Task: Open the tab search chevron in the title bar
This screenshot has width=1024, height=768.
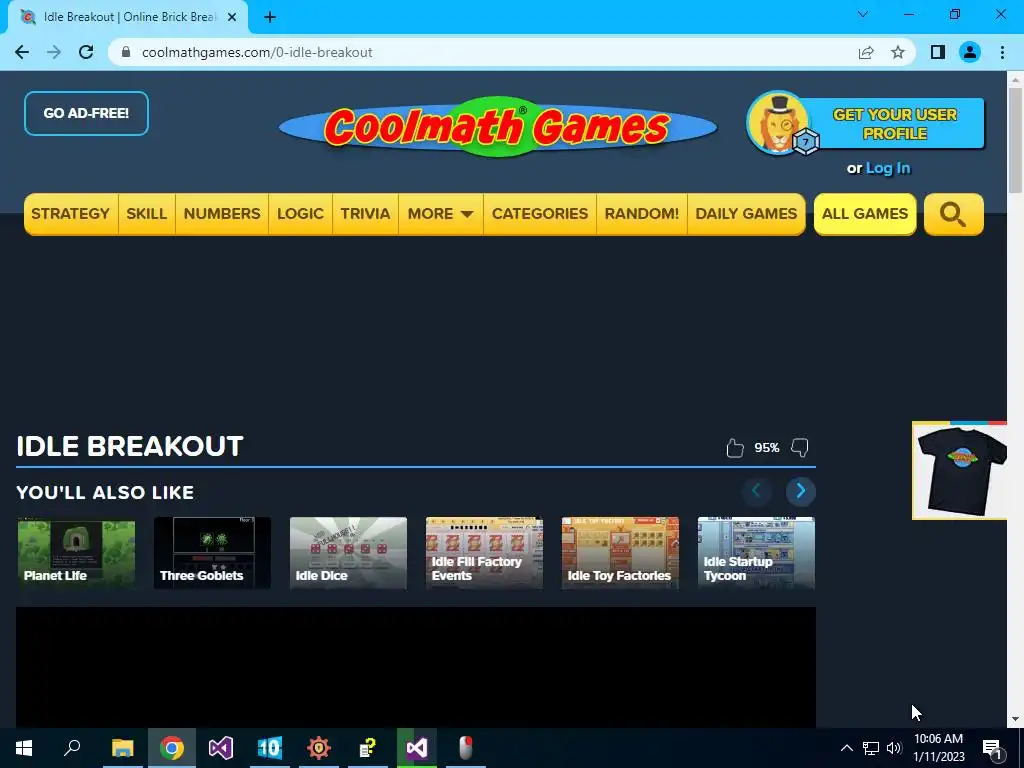Action: coord(863,14)
